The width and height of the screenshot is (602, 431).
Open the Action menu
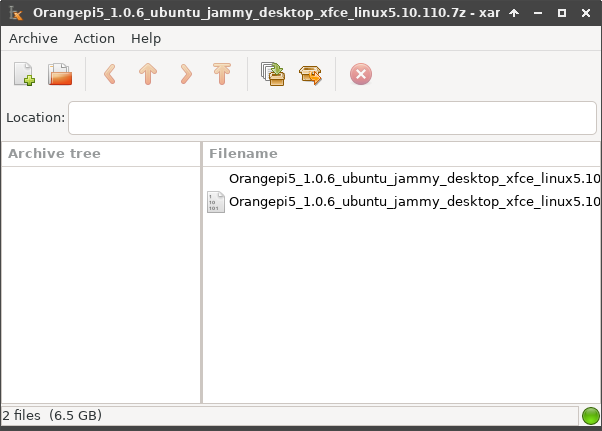[94, 38]
